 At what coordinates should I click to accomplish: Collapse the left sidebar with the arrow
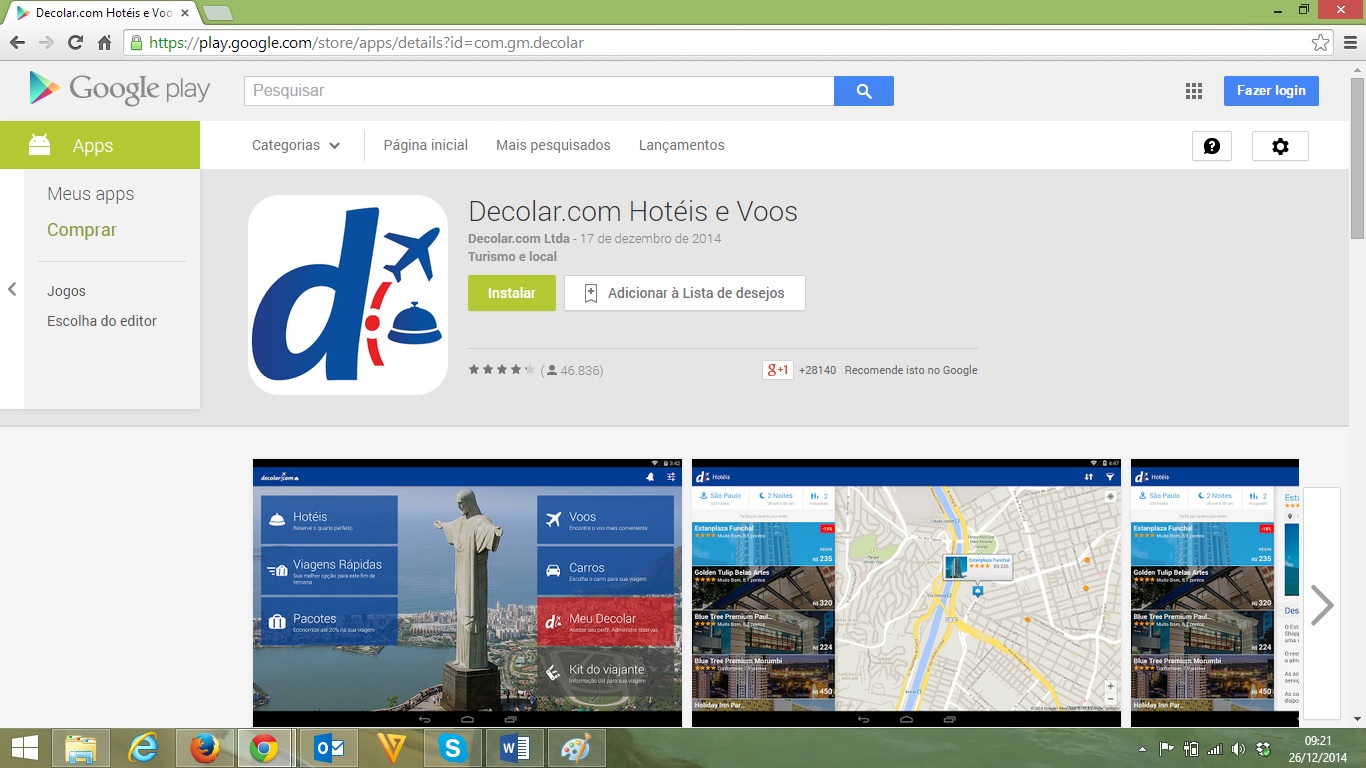12,290
